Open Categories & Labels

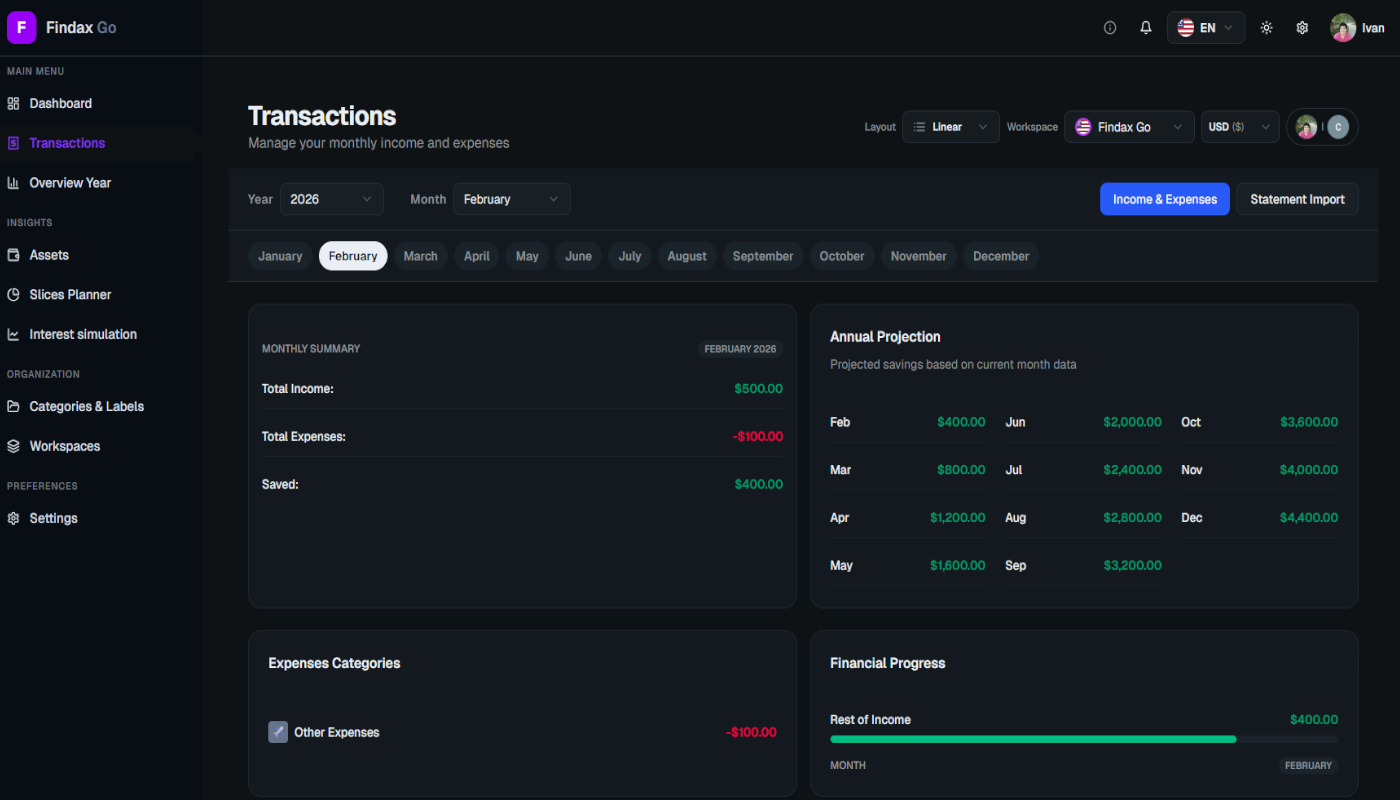pos(85,406)
